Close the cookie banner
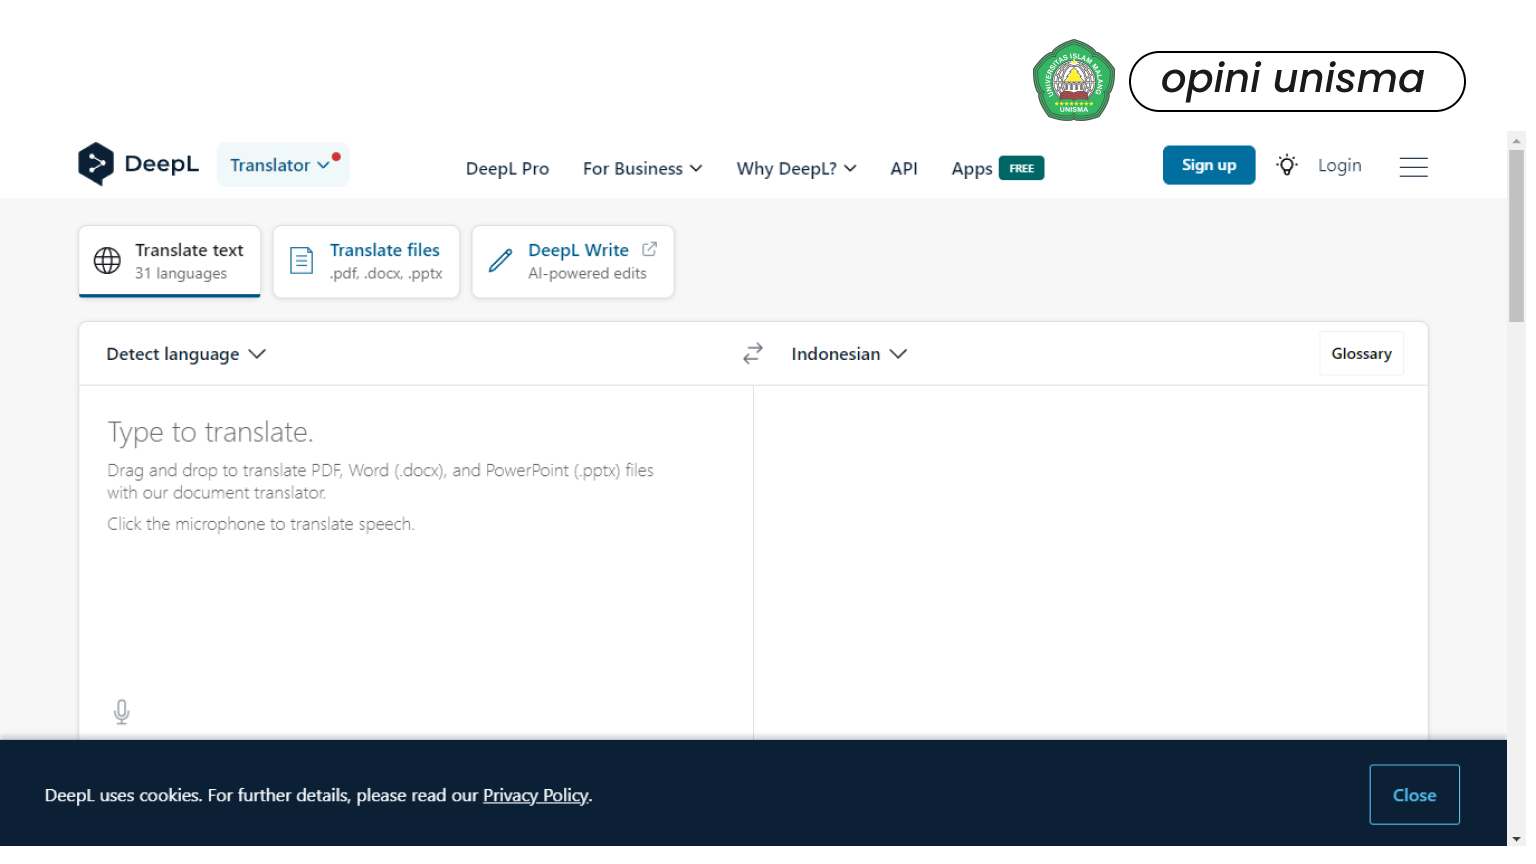 point(1414,795)
